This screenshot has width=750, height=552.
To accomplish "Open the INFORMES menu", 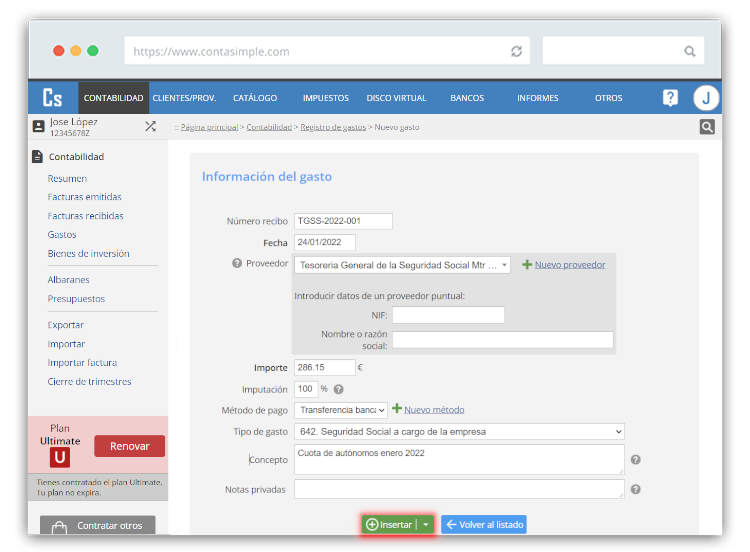I will 538,98.
